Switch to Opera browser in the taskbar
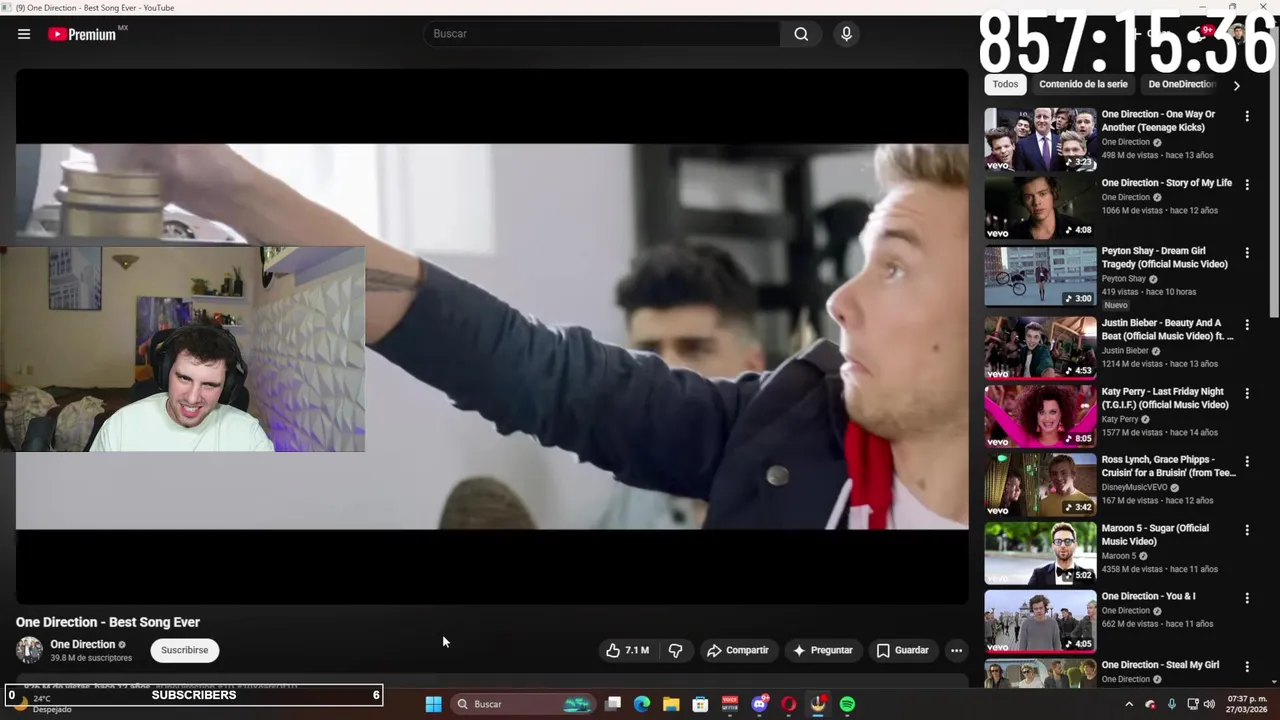Viewport: 1280px width, 720px height. (x=788, y=704)
